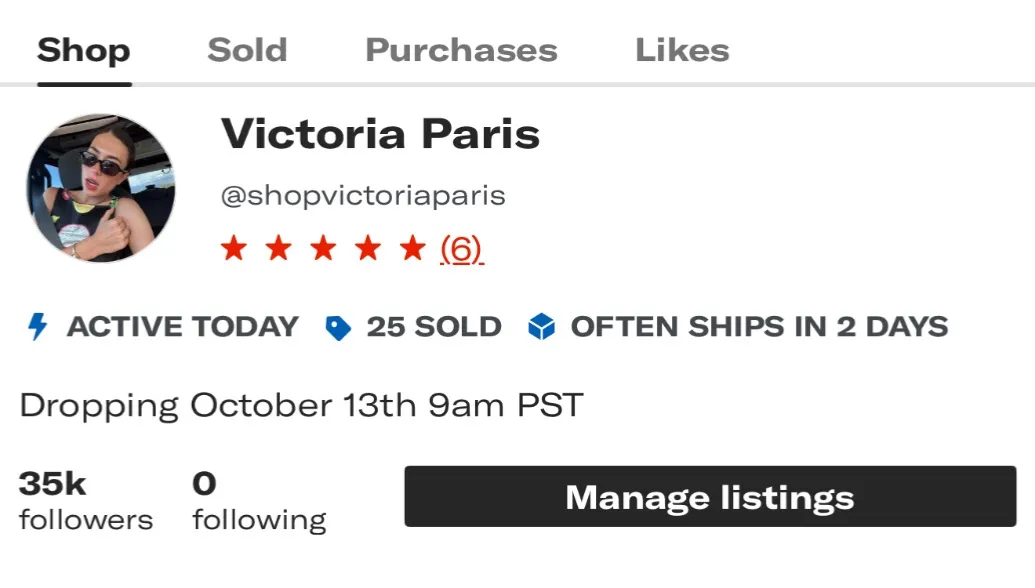Viewport: 1035px width, 588px height.
Task: Click the first red rating star
Action: click(x=233, y=248)
